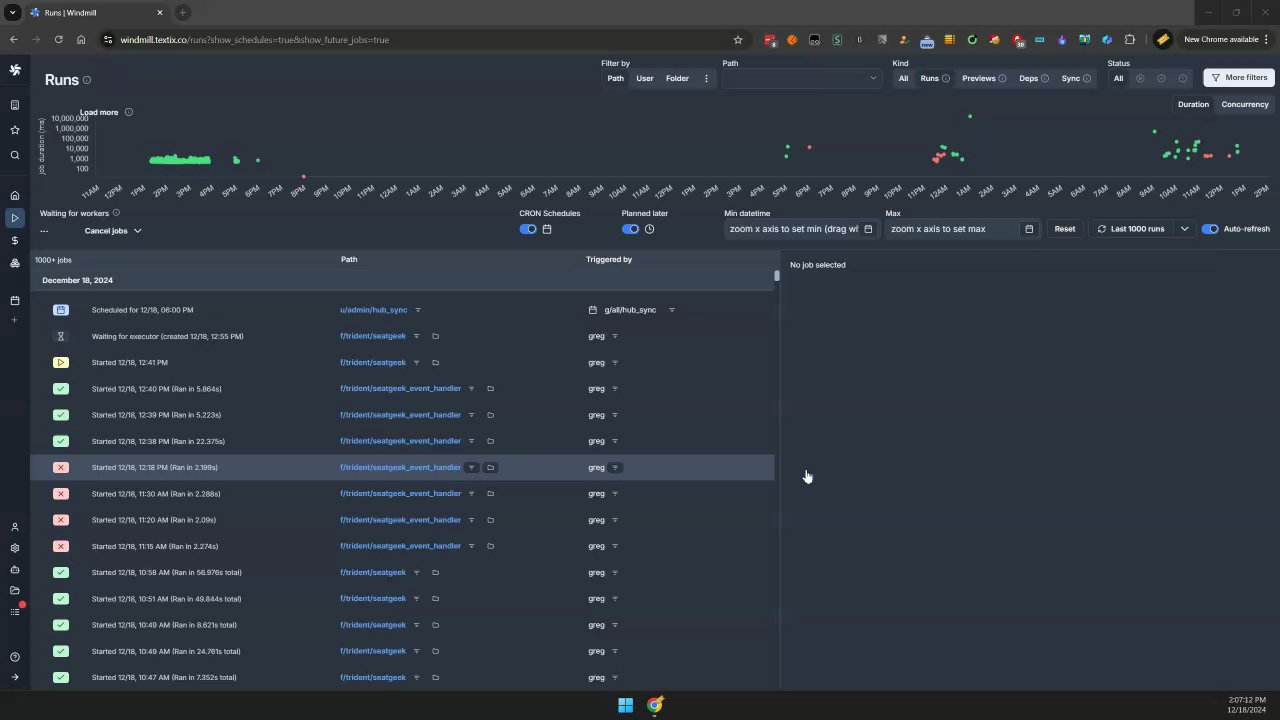Open the path filter dropdown on 12:18 PM row
The image size is (1280, 720).
coord(471,468)
